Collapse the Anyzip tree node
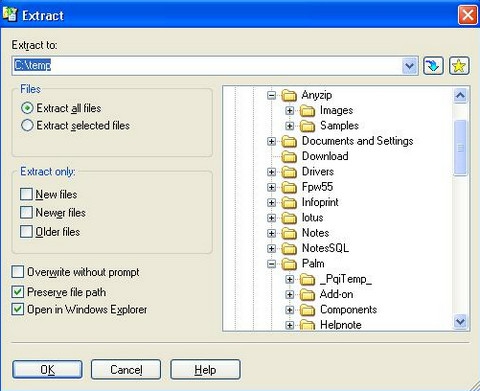Image resolution: width=480 pixels, height=391 pixels. point(272,96)
